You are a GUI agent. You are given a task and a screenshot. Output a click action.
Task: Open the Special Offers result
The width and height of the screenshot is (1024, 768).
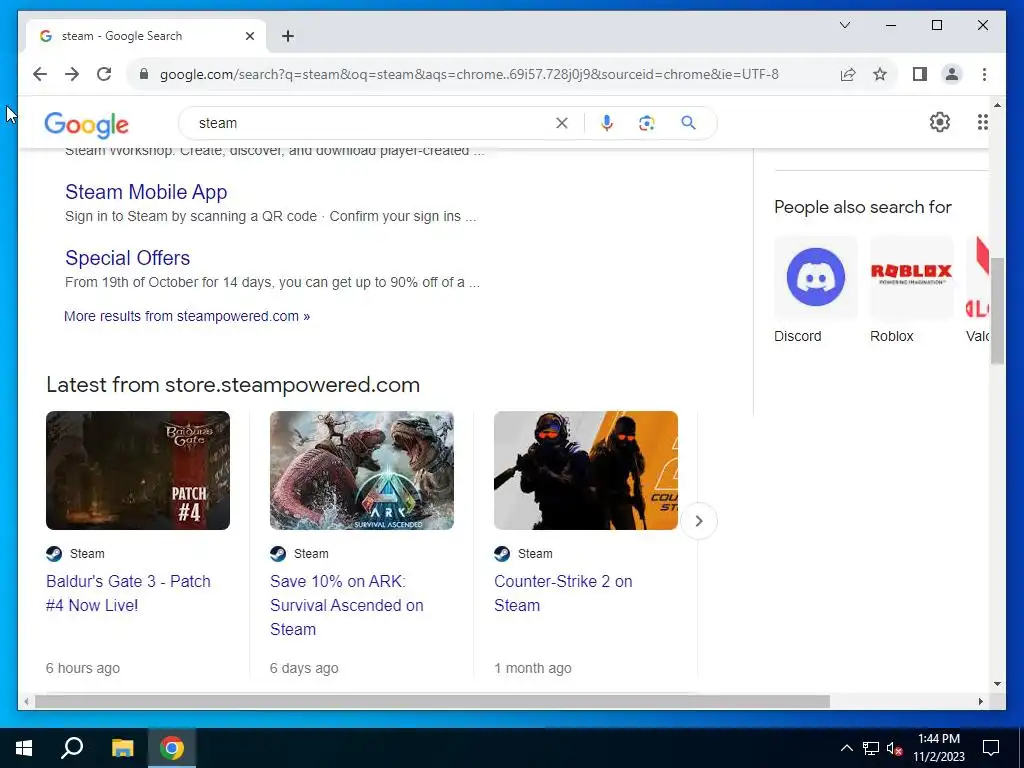tap(127, 258)
